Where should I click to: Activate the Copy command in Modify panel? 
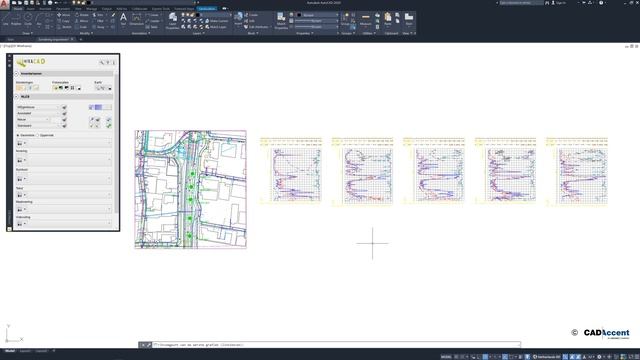(63, 21)
